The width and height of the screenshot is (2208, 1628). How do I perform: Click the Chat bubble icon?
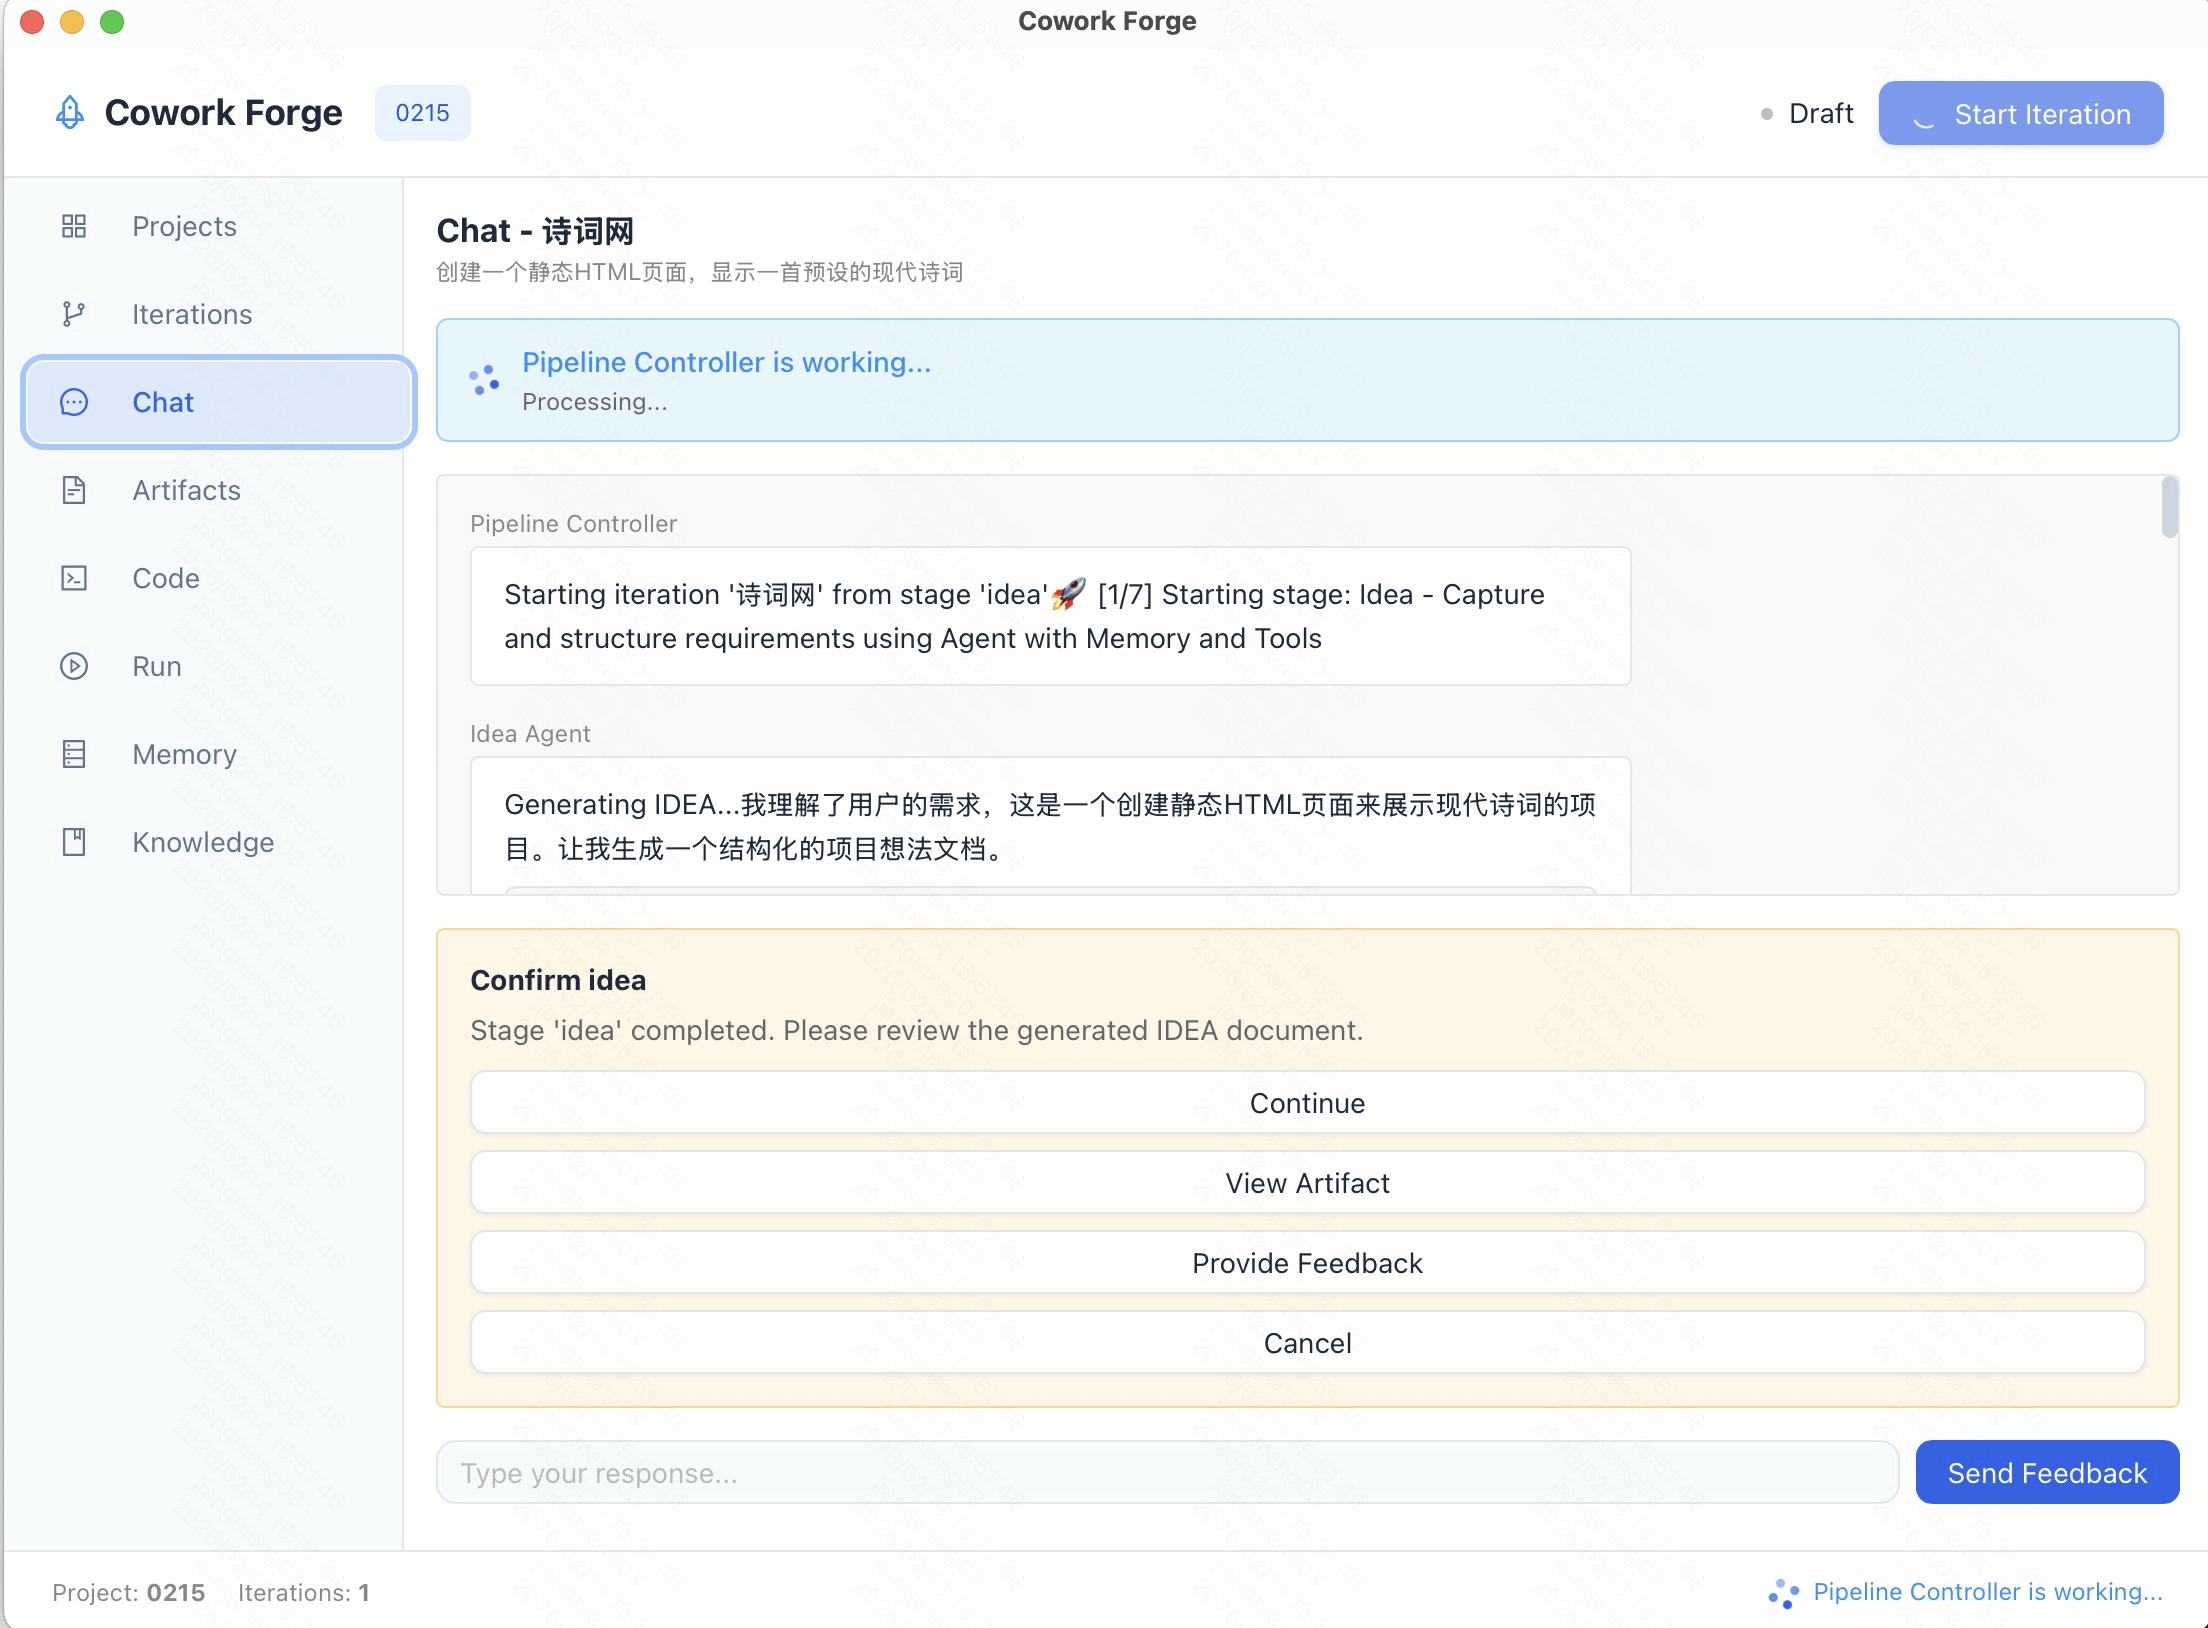click(x=74, y=402)
